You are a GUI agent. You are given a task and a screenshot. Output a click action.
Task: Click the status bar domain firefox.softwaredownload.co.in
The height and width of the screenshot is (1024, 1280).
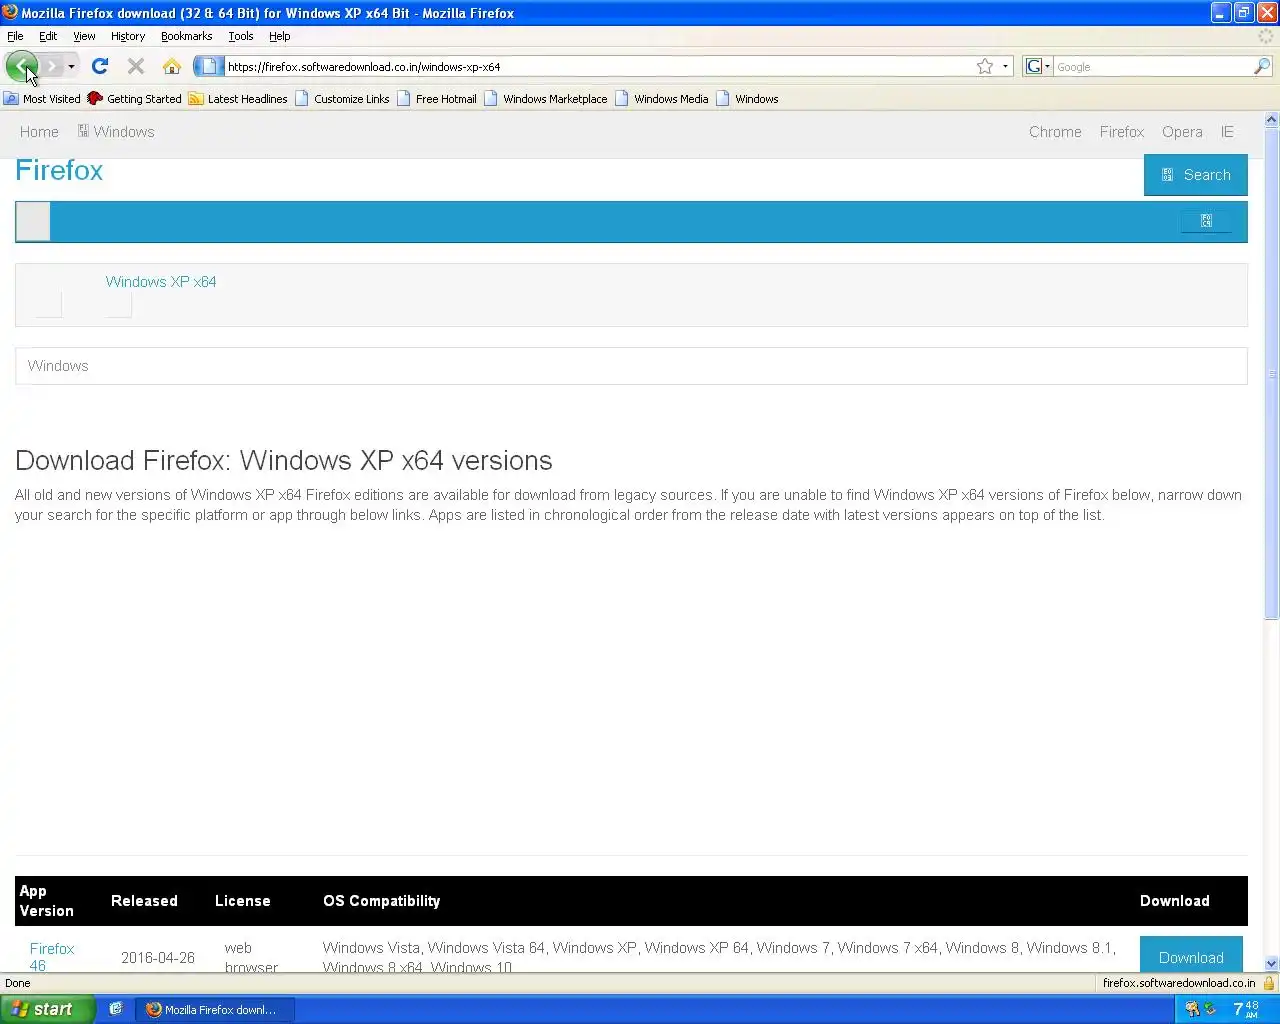1179,983
